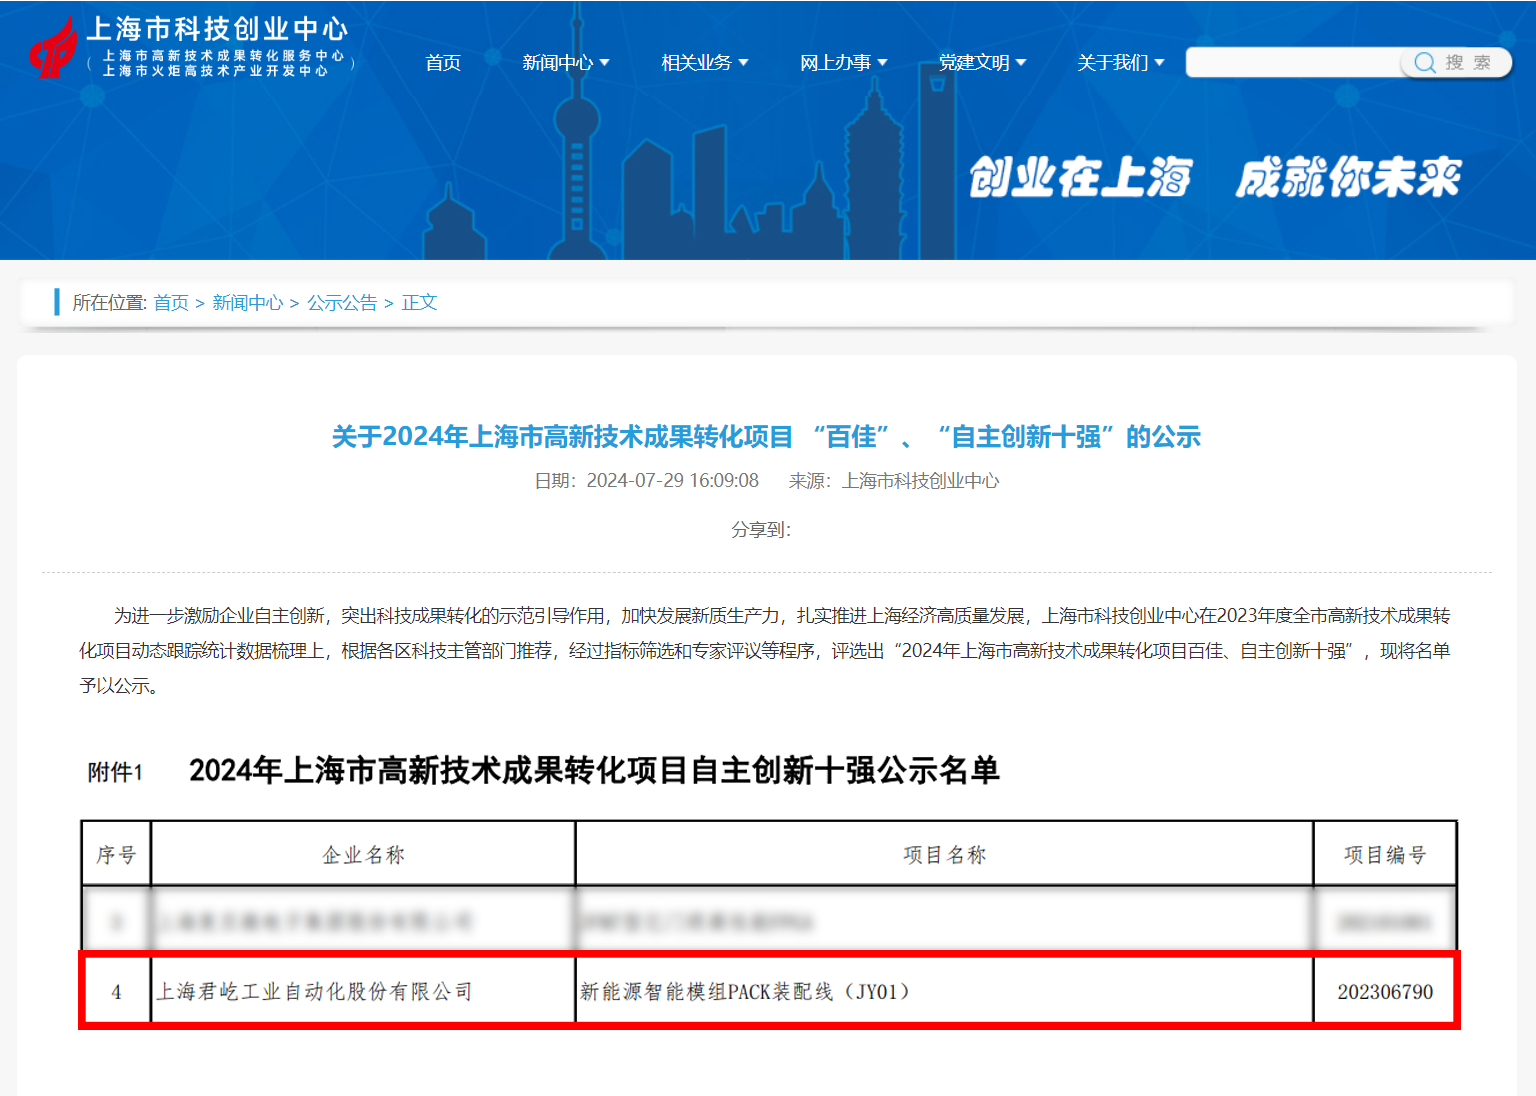Click the red torch logo icon
Image resolution: width=1536 pixels, height=1096 pixels.
[x=53, y=49]
